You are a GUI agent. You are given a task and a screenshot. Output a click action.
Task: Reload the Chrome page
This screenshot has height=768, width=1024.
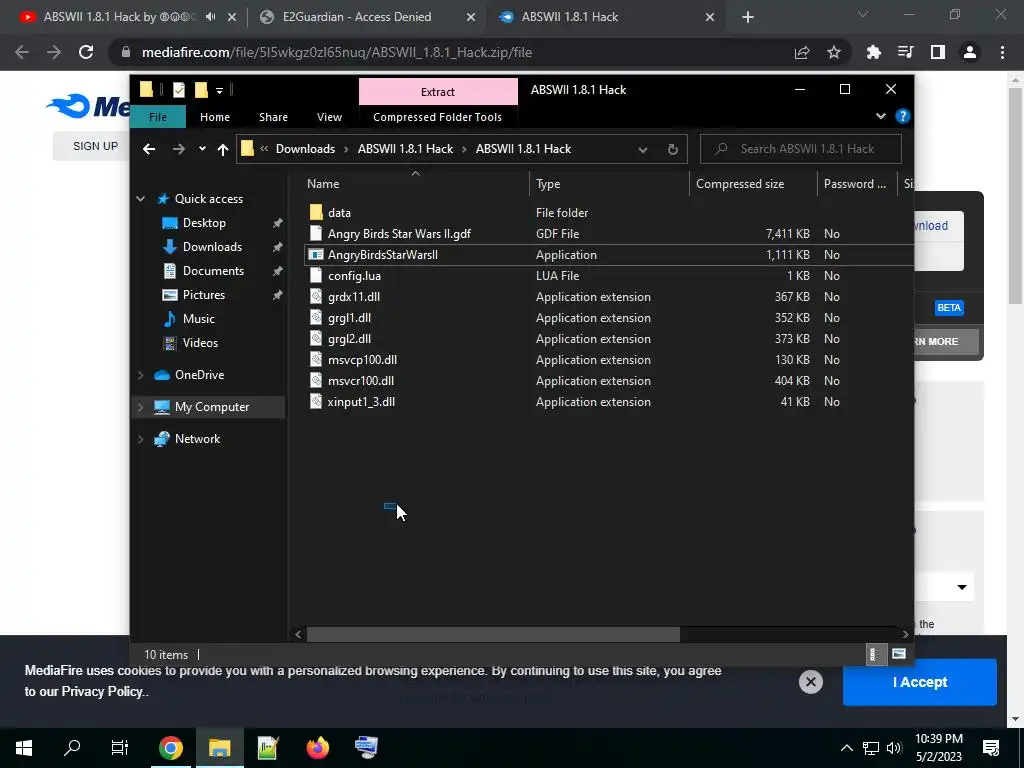coord(86,52)
